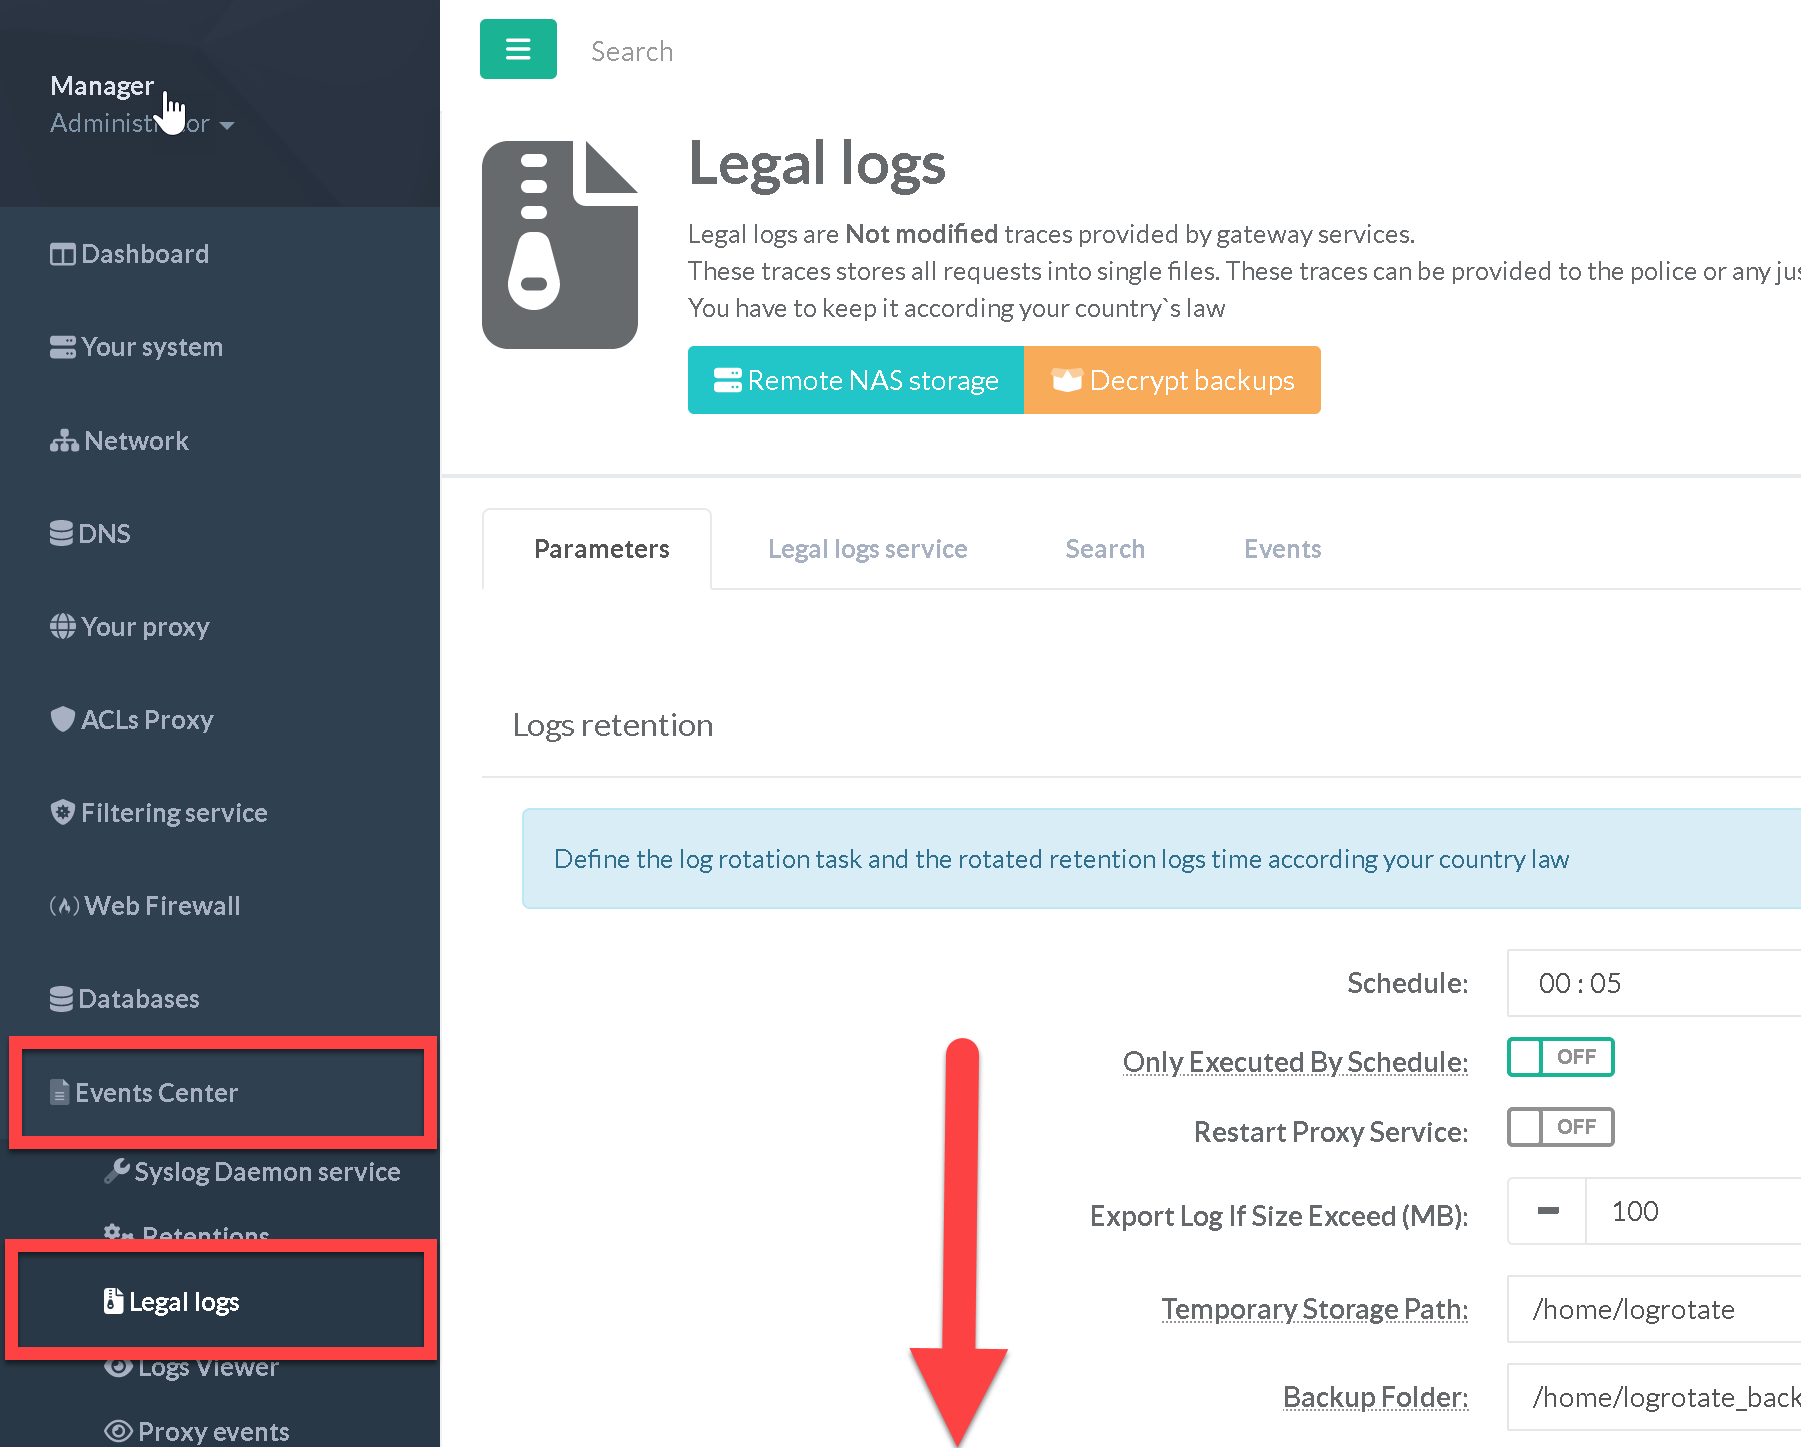This screenshot has height=1448, width=1801.
Task: Toggle Only Executed By Schedule switch
Action: (x=1559, y=1057)
